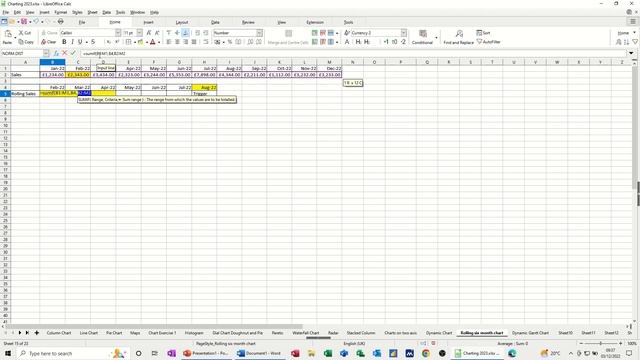640x360 pixels.
Task: Align text left
Action: [x=169, y=42]
